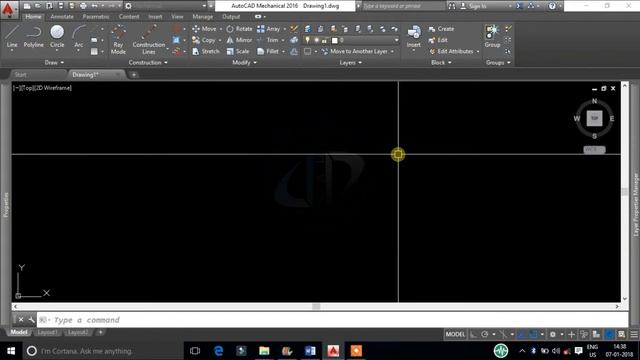The width and height of the screenshot is (640, 360).
Task: Open customization menu on status bar
Action: coord(634,334)
